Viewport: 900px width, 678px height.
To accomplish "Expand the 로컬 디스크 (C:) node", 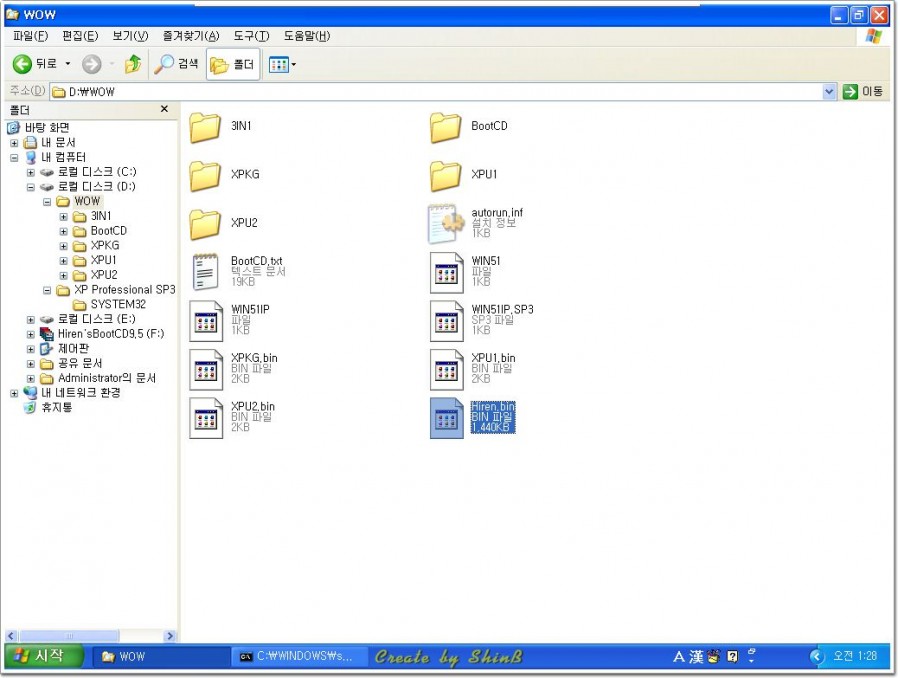I will coord(31,172).
